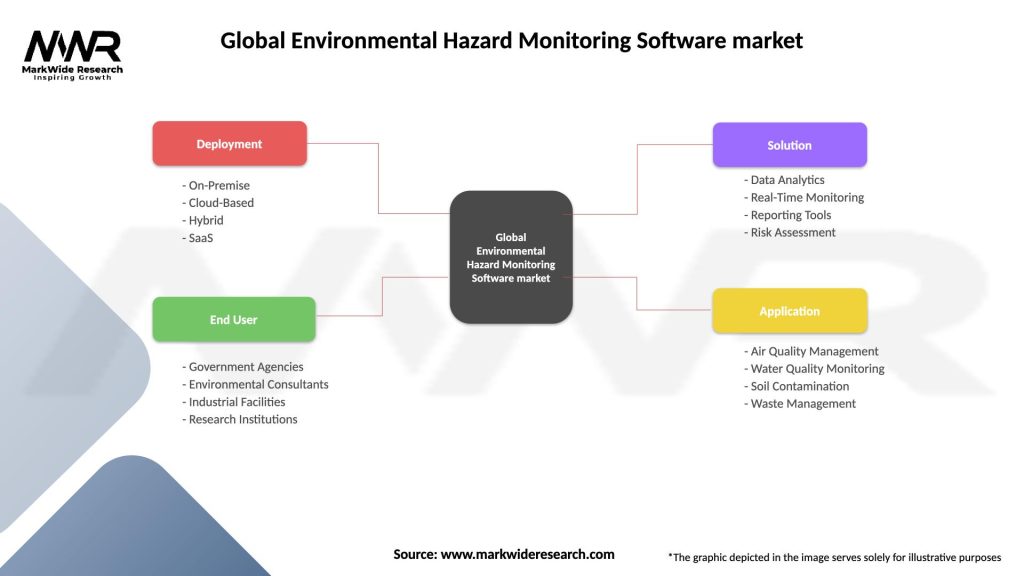This screenshot has width=1024, height=576.
Task: Expand the End User category list
Action: (x=233, y=319)
